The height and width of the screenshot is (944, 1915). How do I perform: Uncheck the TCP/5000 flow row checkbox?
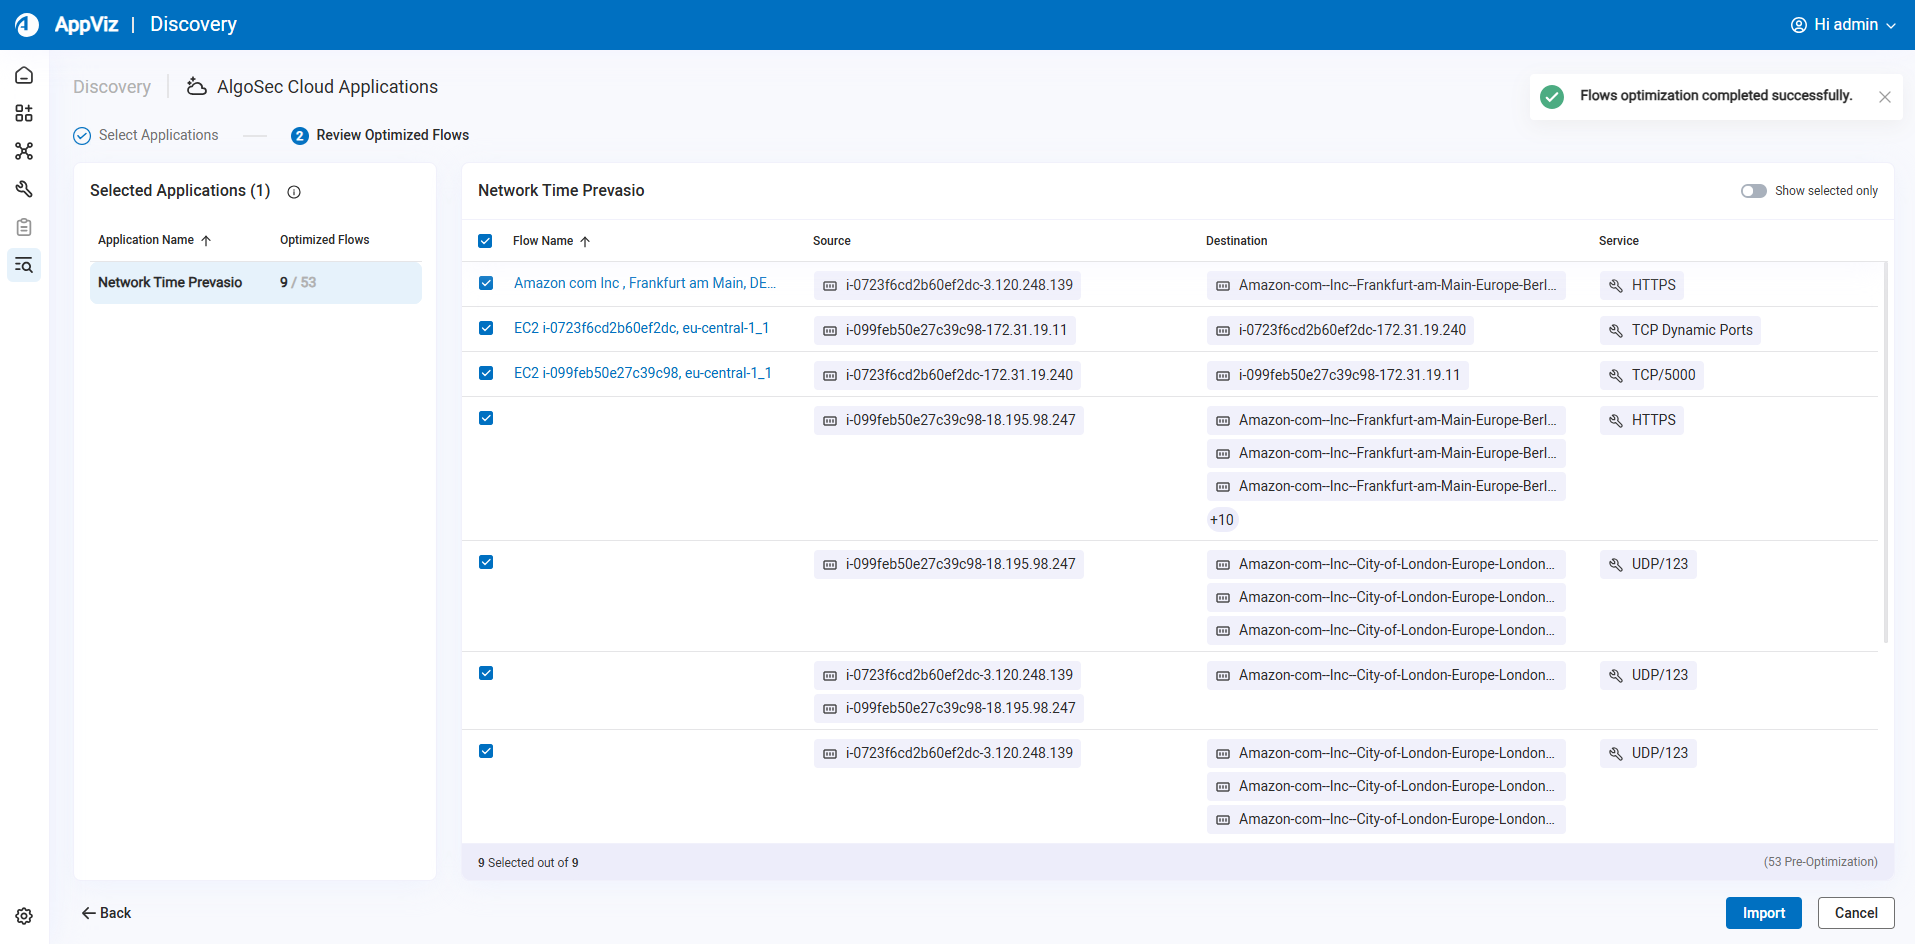pyautogui.click(x=486, y=373)
